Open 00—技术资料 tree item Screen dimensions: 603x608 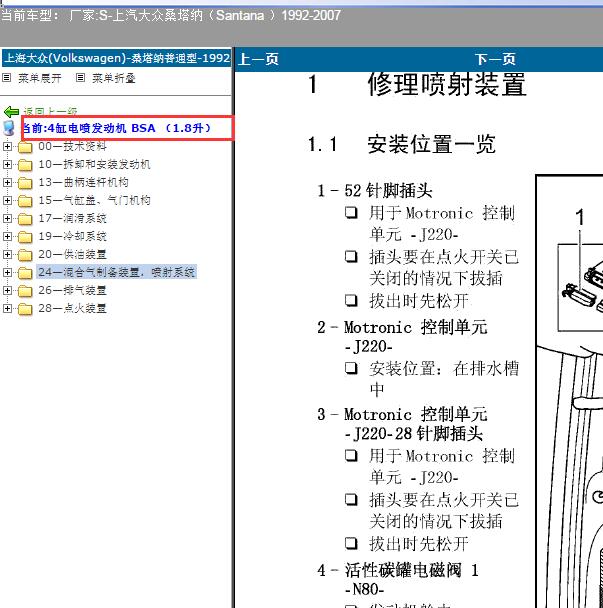tap(72, 146)
